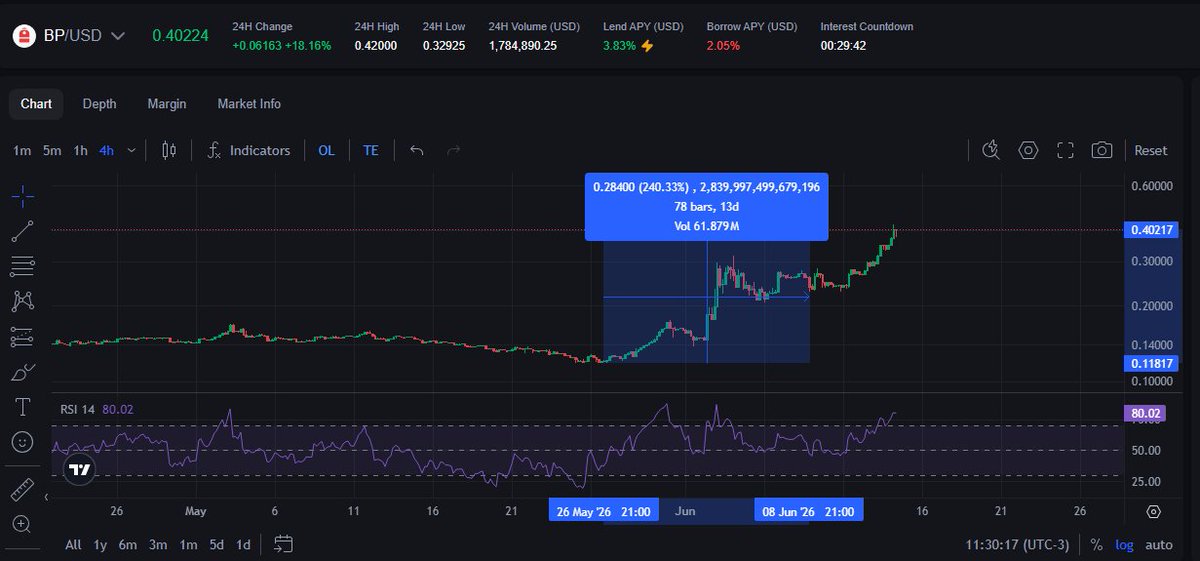Toggle the TE chart option

370,150
